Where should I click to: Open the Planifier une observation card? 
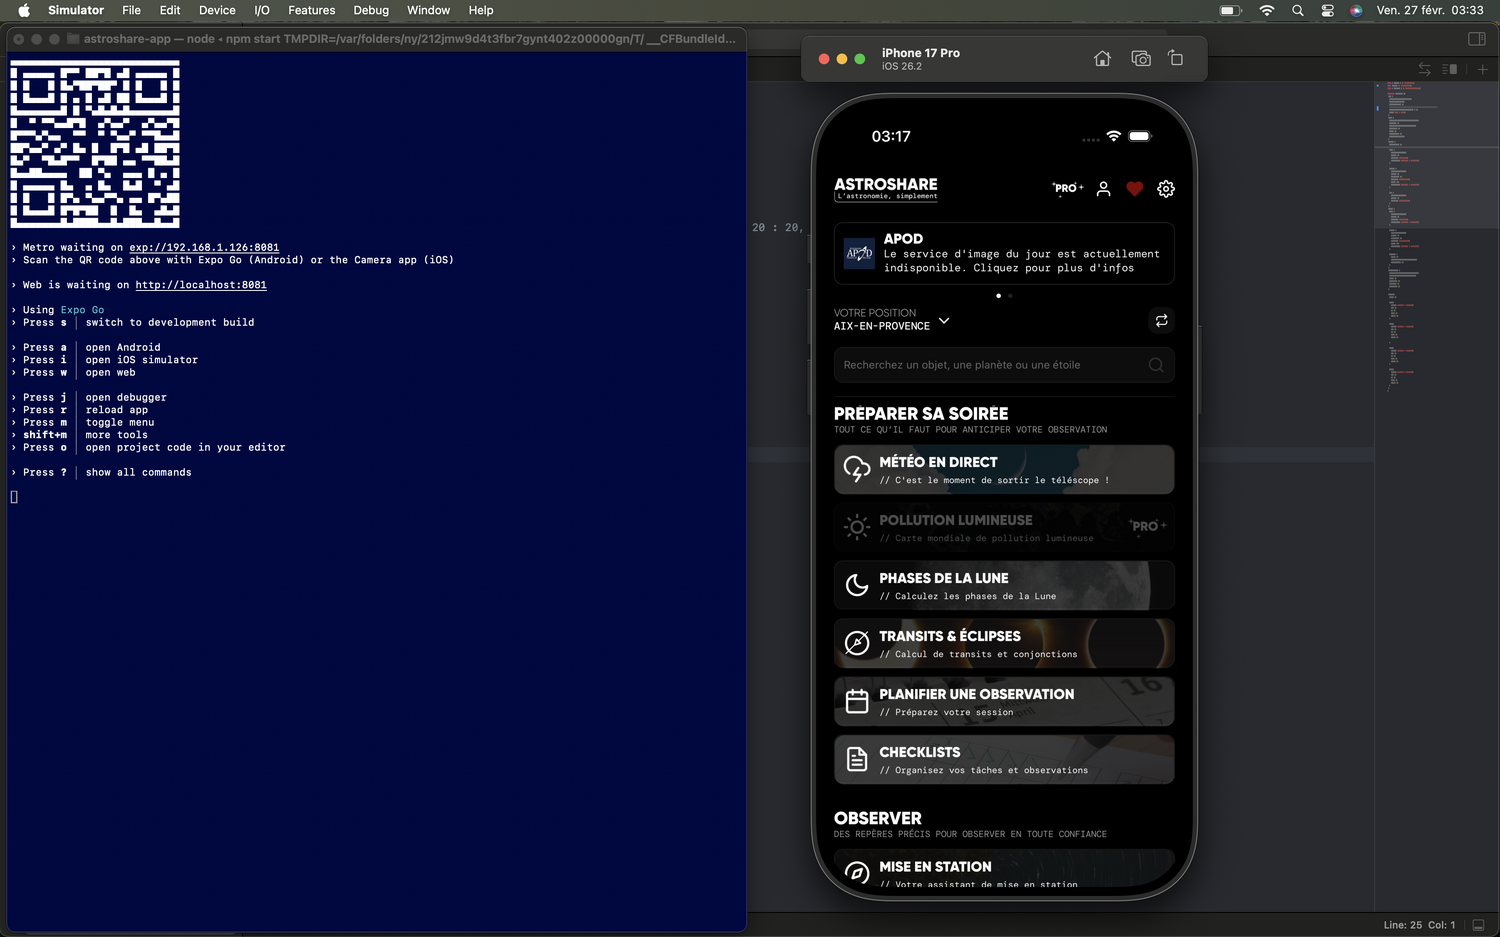[1004, 701]
